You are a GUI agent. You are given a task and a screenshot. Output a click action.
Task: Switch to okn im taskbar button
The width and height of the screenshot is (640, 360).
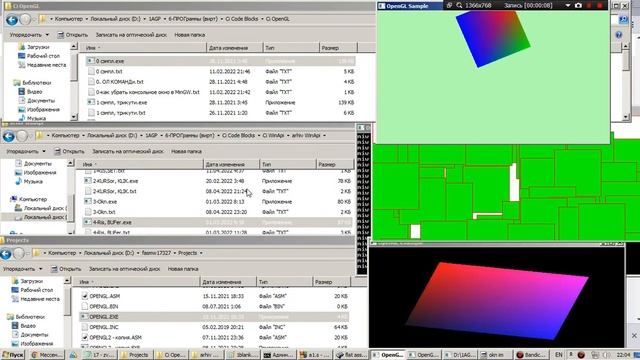(x=495, y=355)
